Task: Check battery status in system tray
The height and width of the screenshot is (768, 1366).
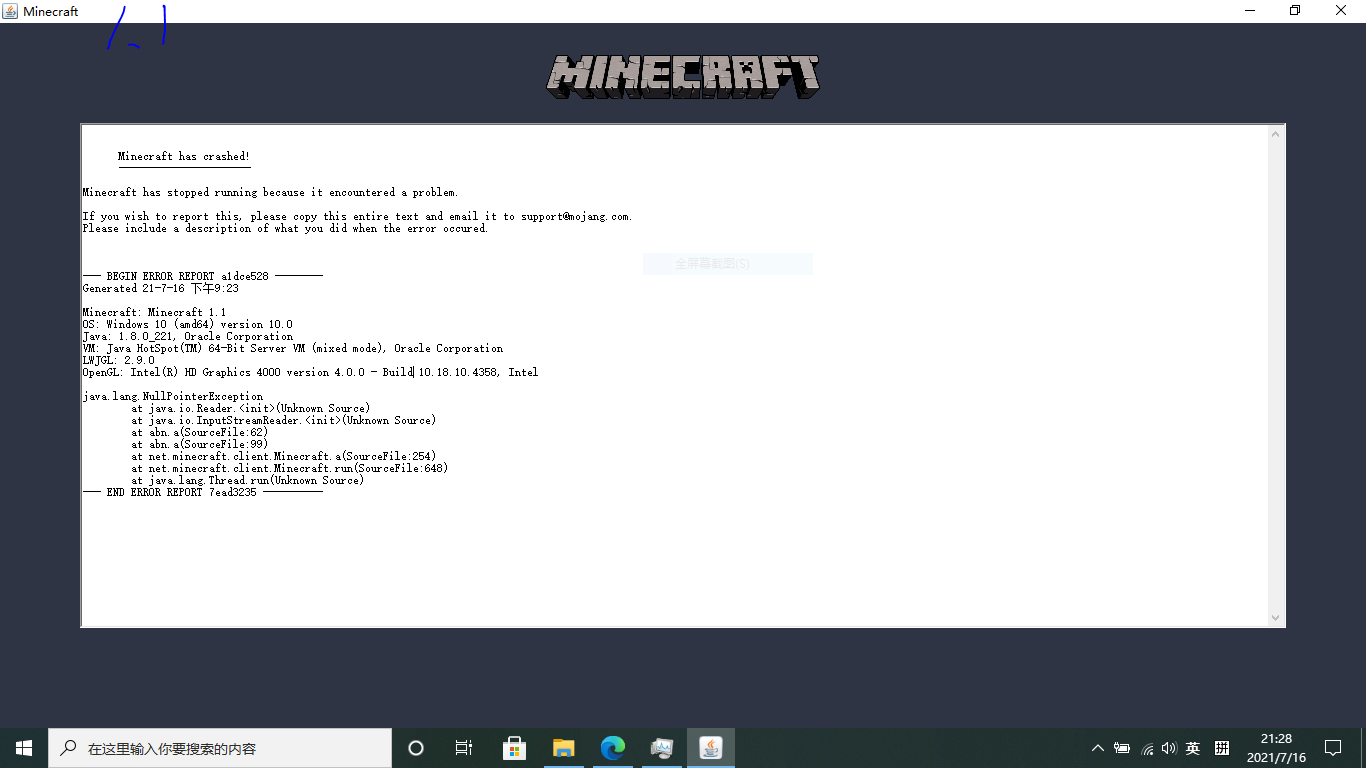Action: [1124, 747]
